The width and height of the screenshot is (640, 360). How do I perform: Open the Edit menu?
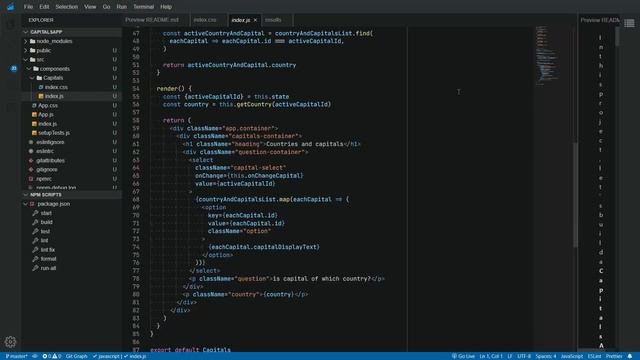[x=44, y=7]
